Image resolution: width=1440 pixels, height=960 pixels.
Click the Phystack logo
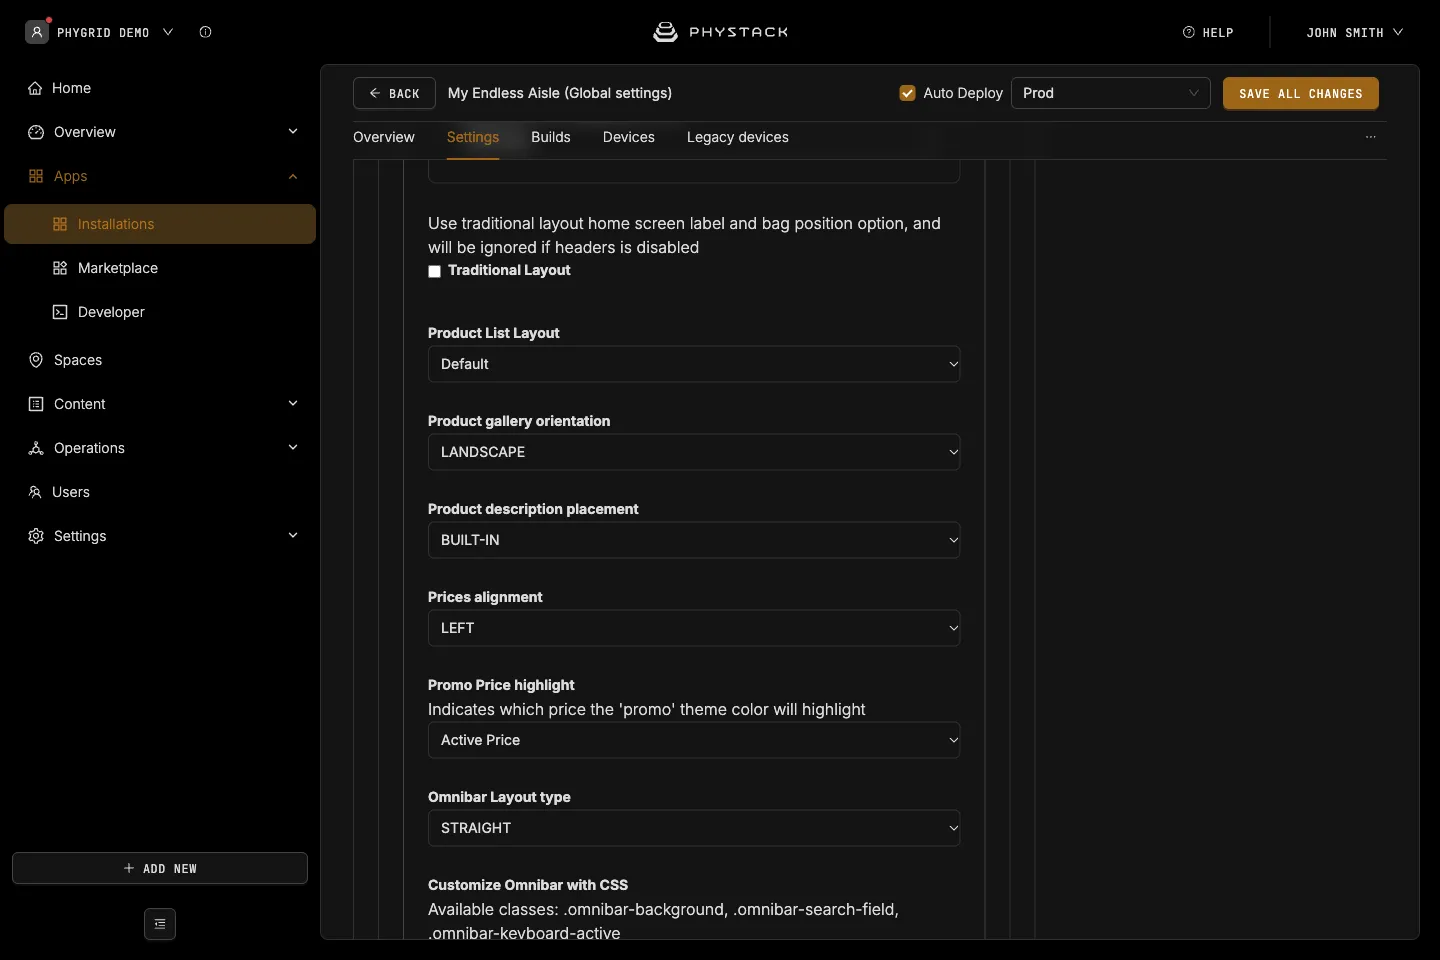[x=720, y=32]
